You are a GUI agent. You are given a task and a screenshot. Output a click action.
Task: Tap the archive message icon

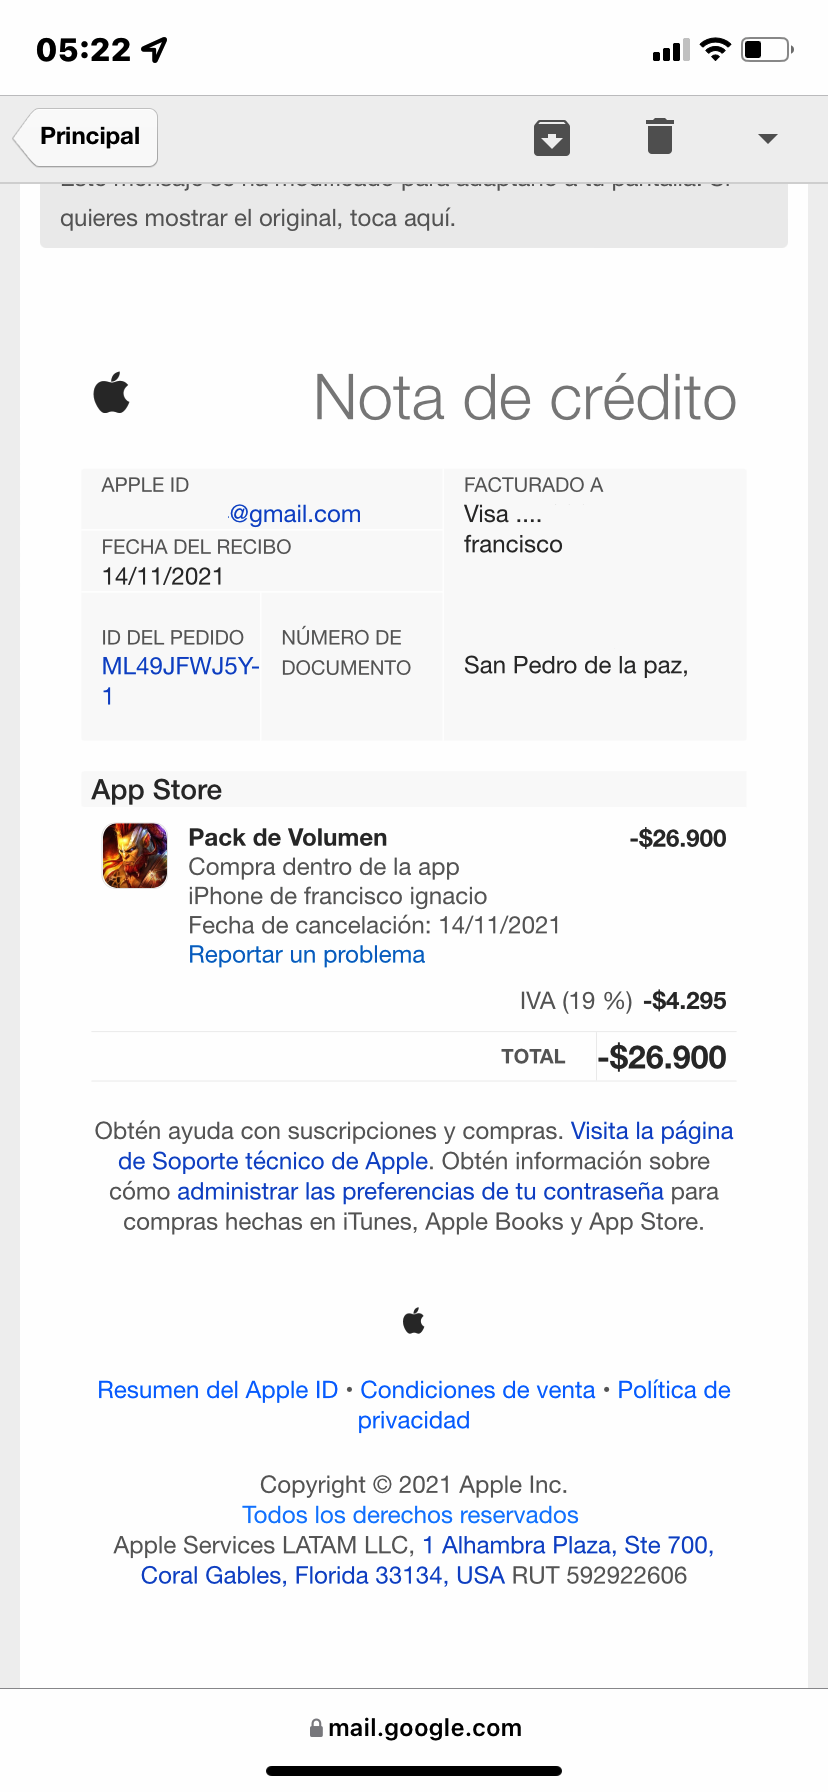pyautogui.click(x=552, y=137)
